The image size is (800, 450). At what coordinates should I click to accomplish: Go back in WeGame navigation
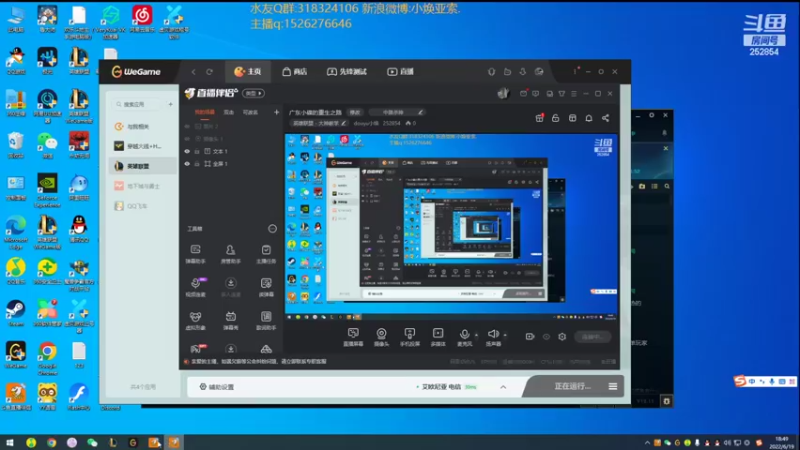coord(193,71)
